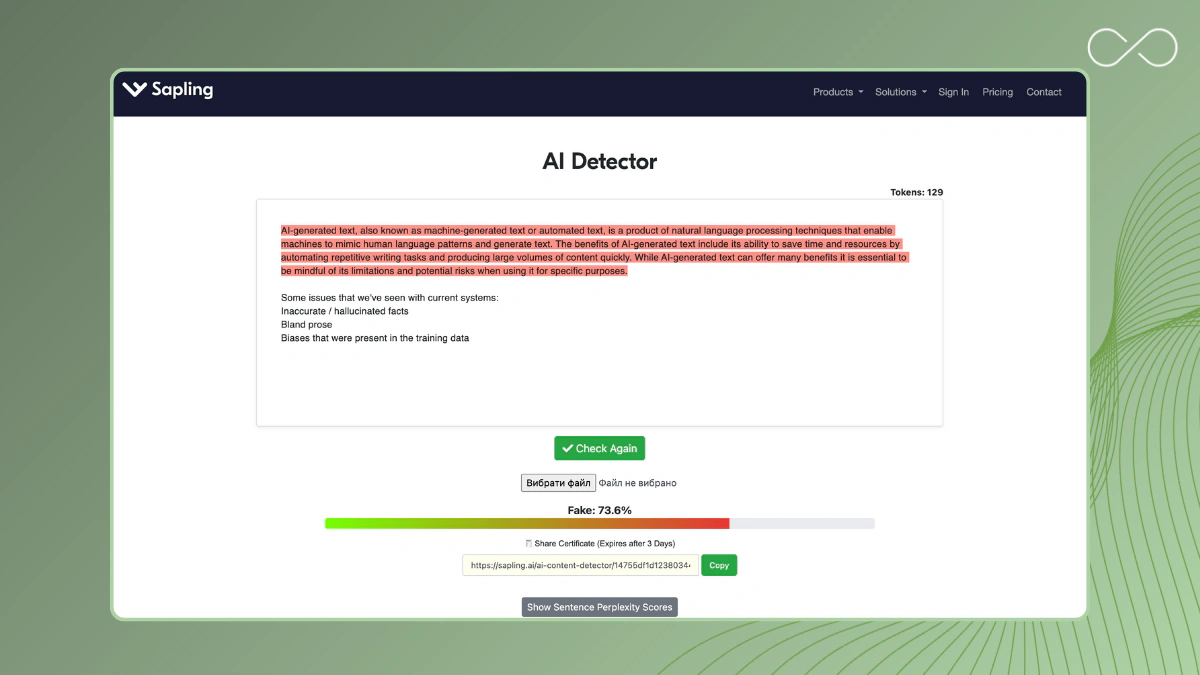Toggle the Share Certificate checkbox
Viewport: 1200px width, 675px height.
(529, 544)
